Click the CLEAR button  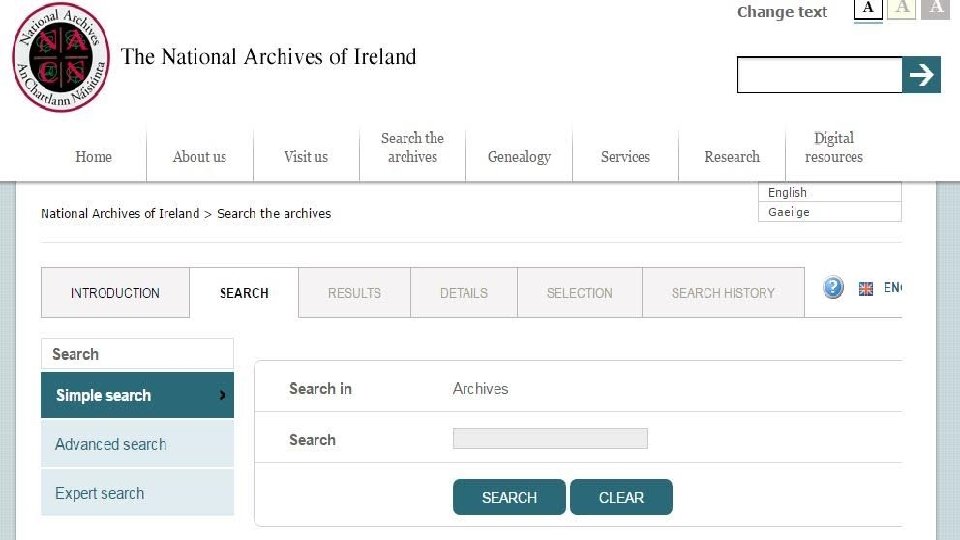point(621,497)
